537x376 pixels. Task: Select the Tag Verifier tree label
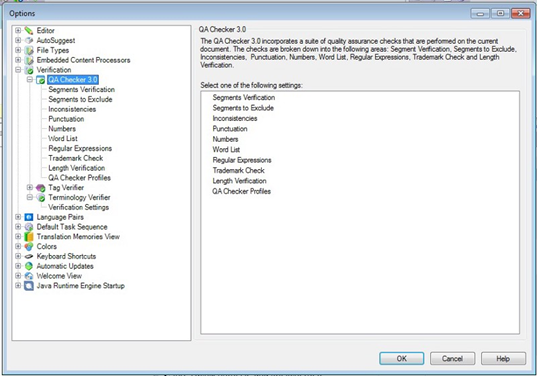tap(66, 188)
